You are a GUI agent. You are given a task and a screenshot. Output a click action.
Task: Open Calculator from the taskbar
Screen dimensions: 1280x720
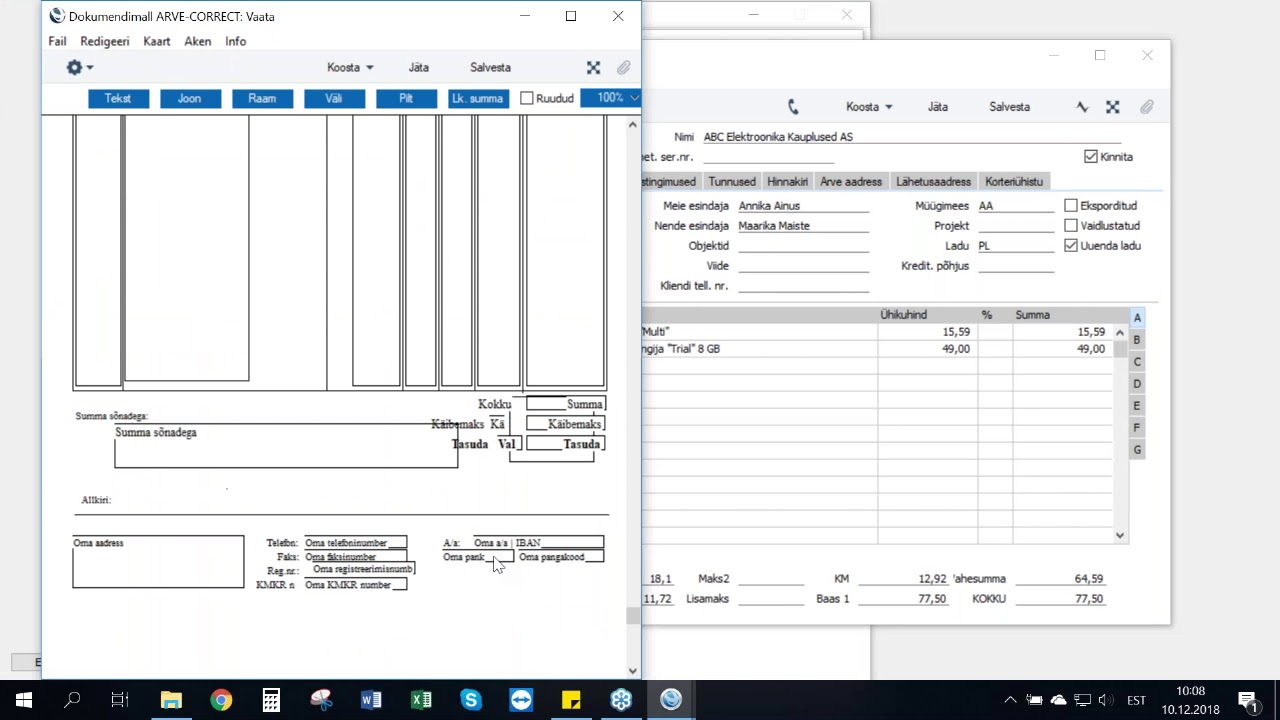click(271, 700)
